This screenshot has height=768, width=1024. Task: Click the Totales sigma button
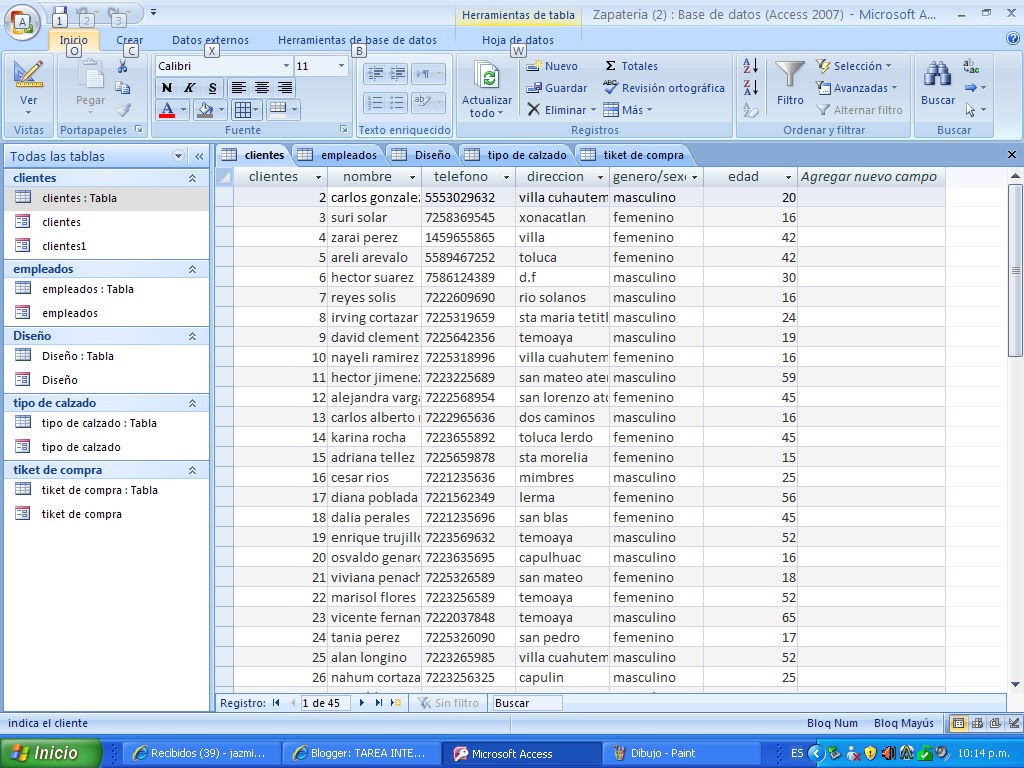(631, 66)
